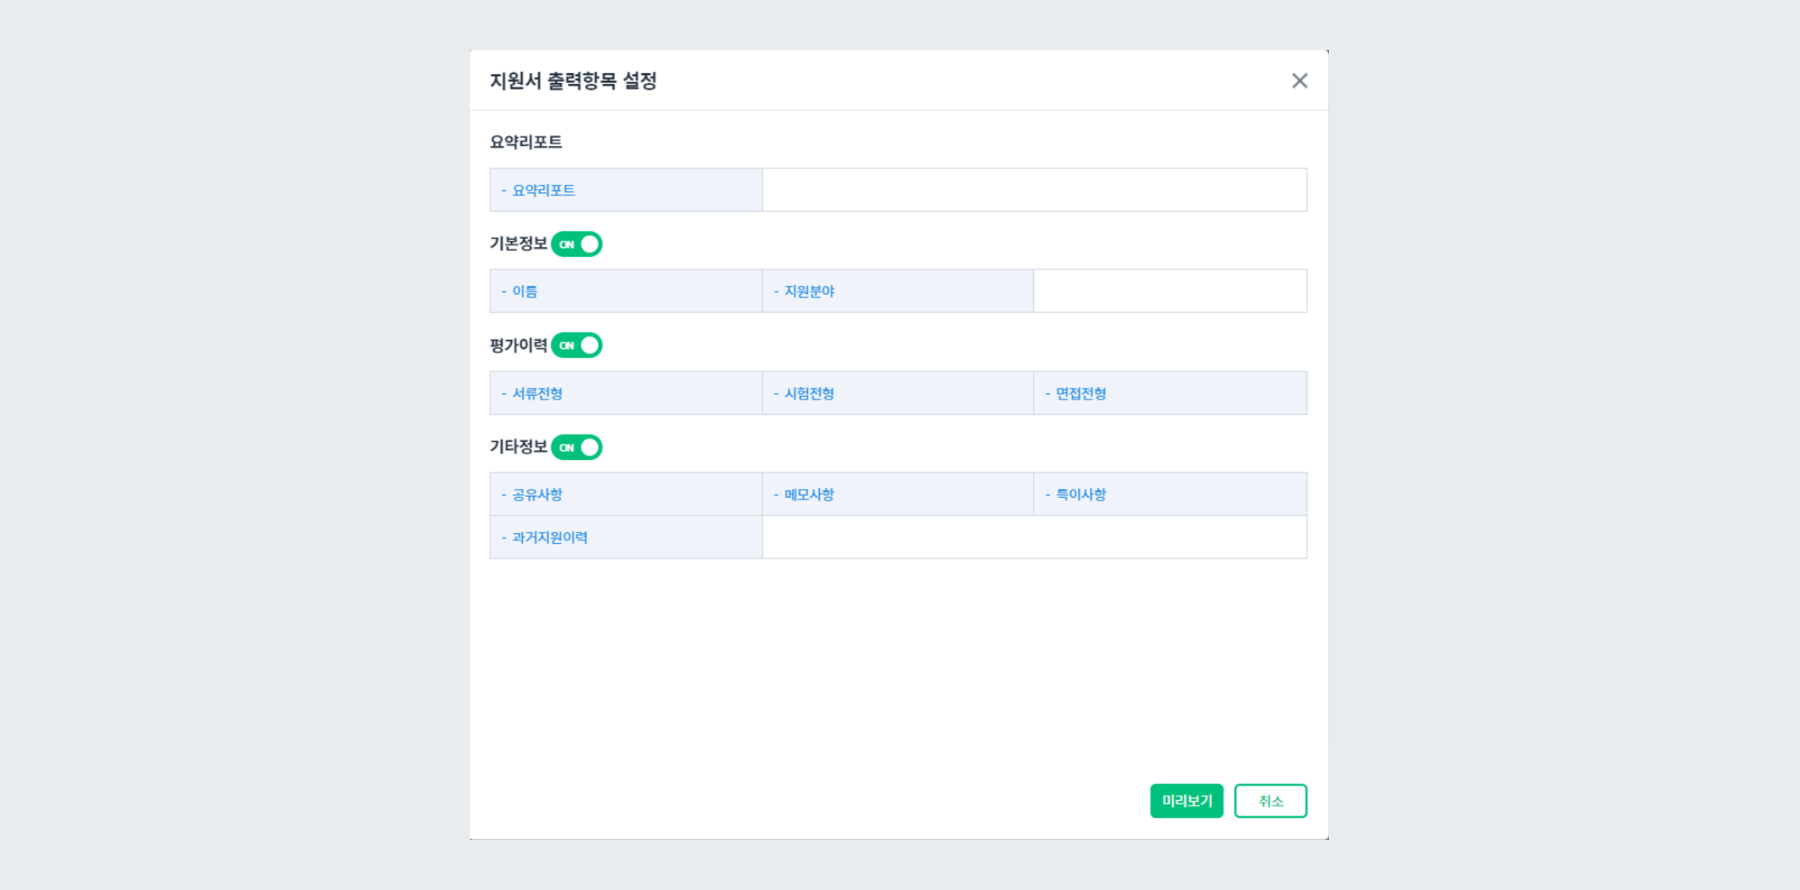The width and height of the screenshot is (1800, 890).
Task: Click the 면접전형 evaluation item
Action: point(1170,392)
